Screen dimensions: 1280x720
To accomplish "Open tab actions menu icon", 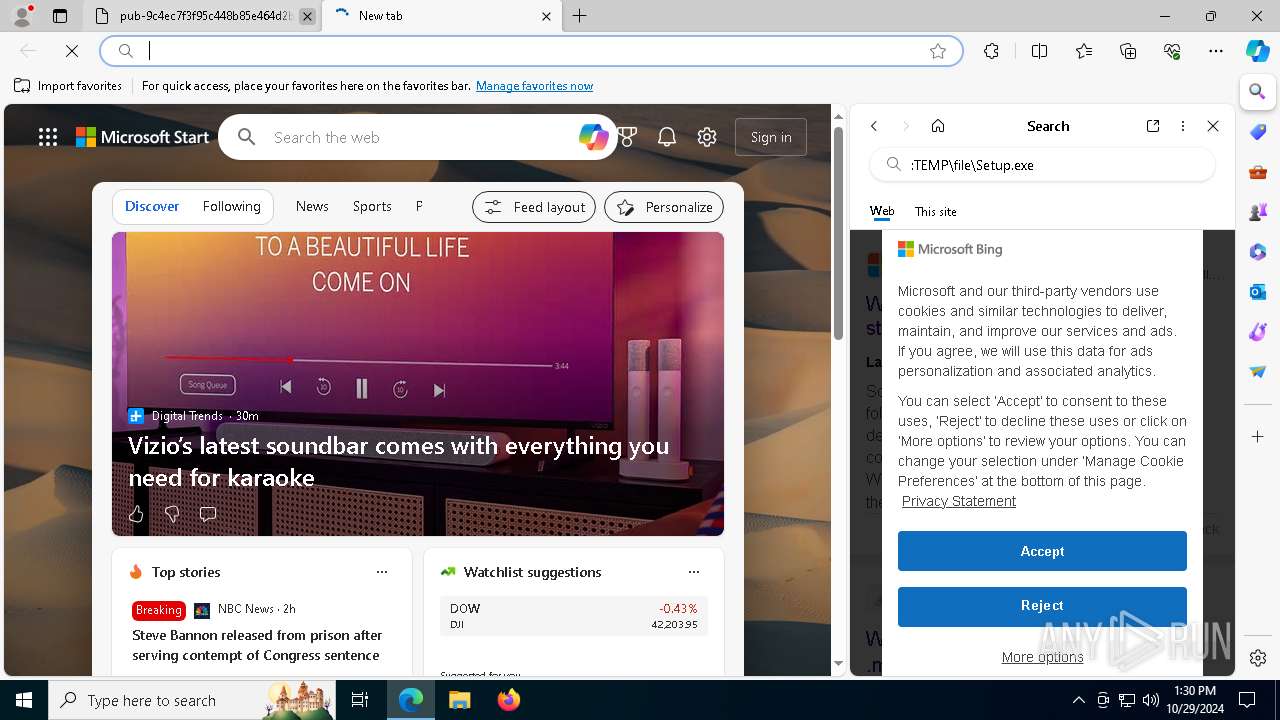I will coord(60,16).
